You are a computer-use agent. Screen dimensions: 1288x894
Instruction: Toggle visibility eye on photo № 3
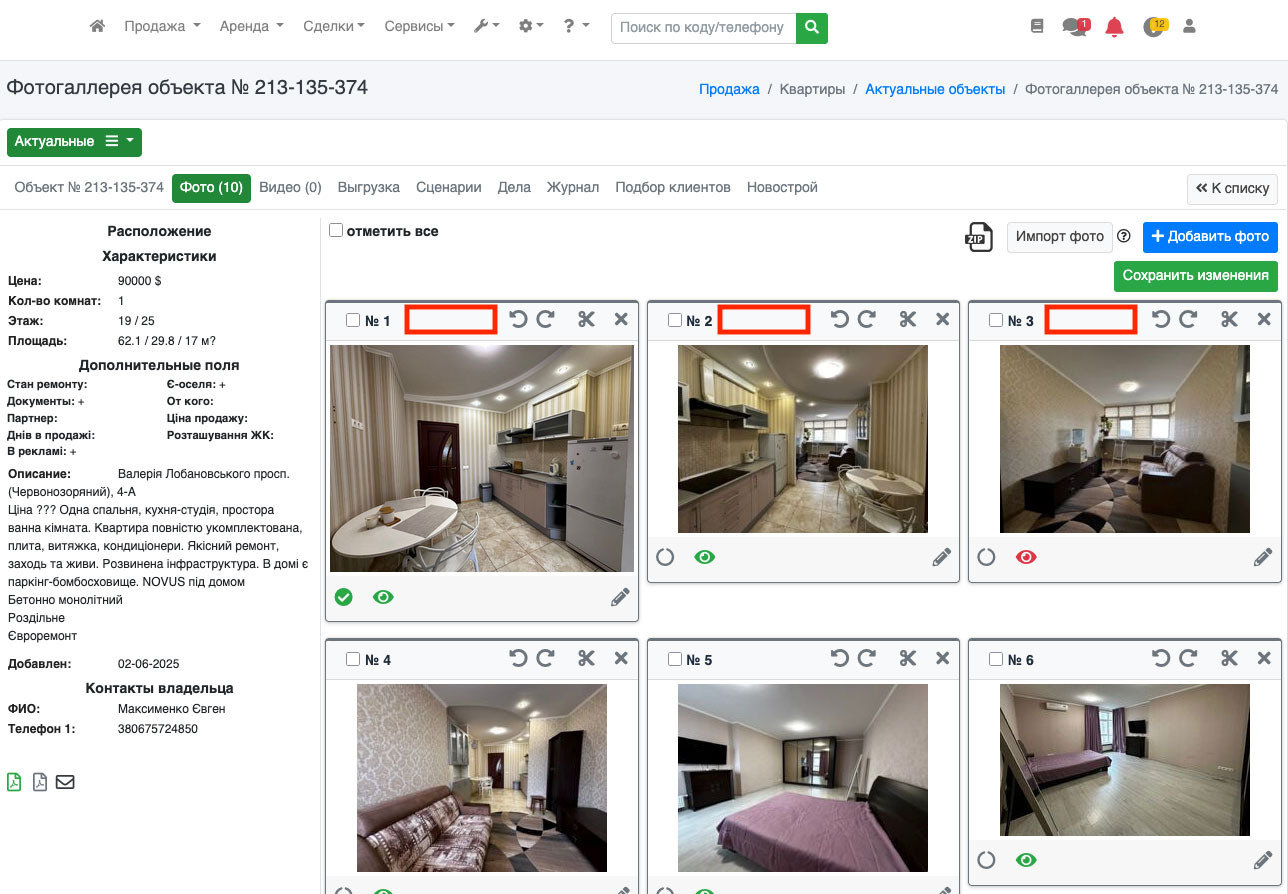(x=1026, y=558)
